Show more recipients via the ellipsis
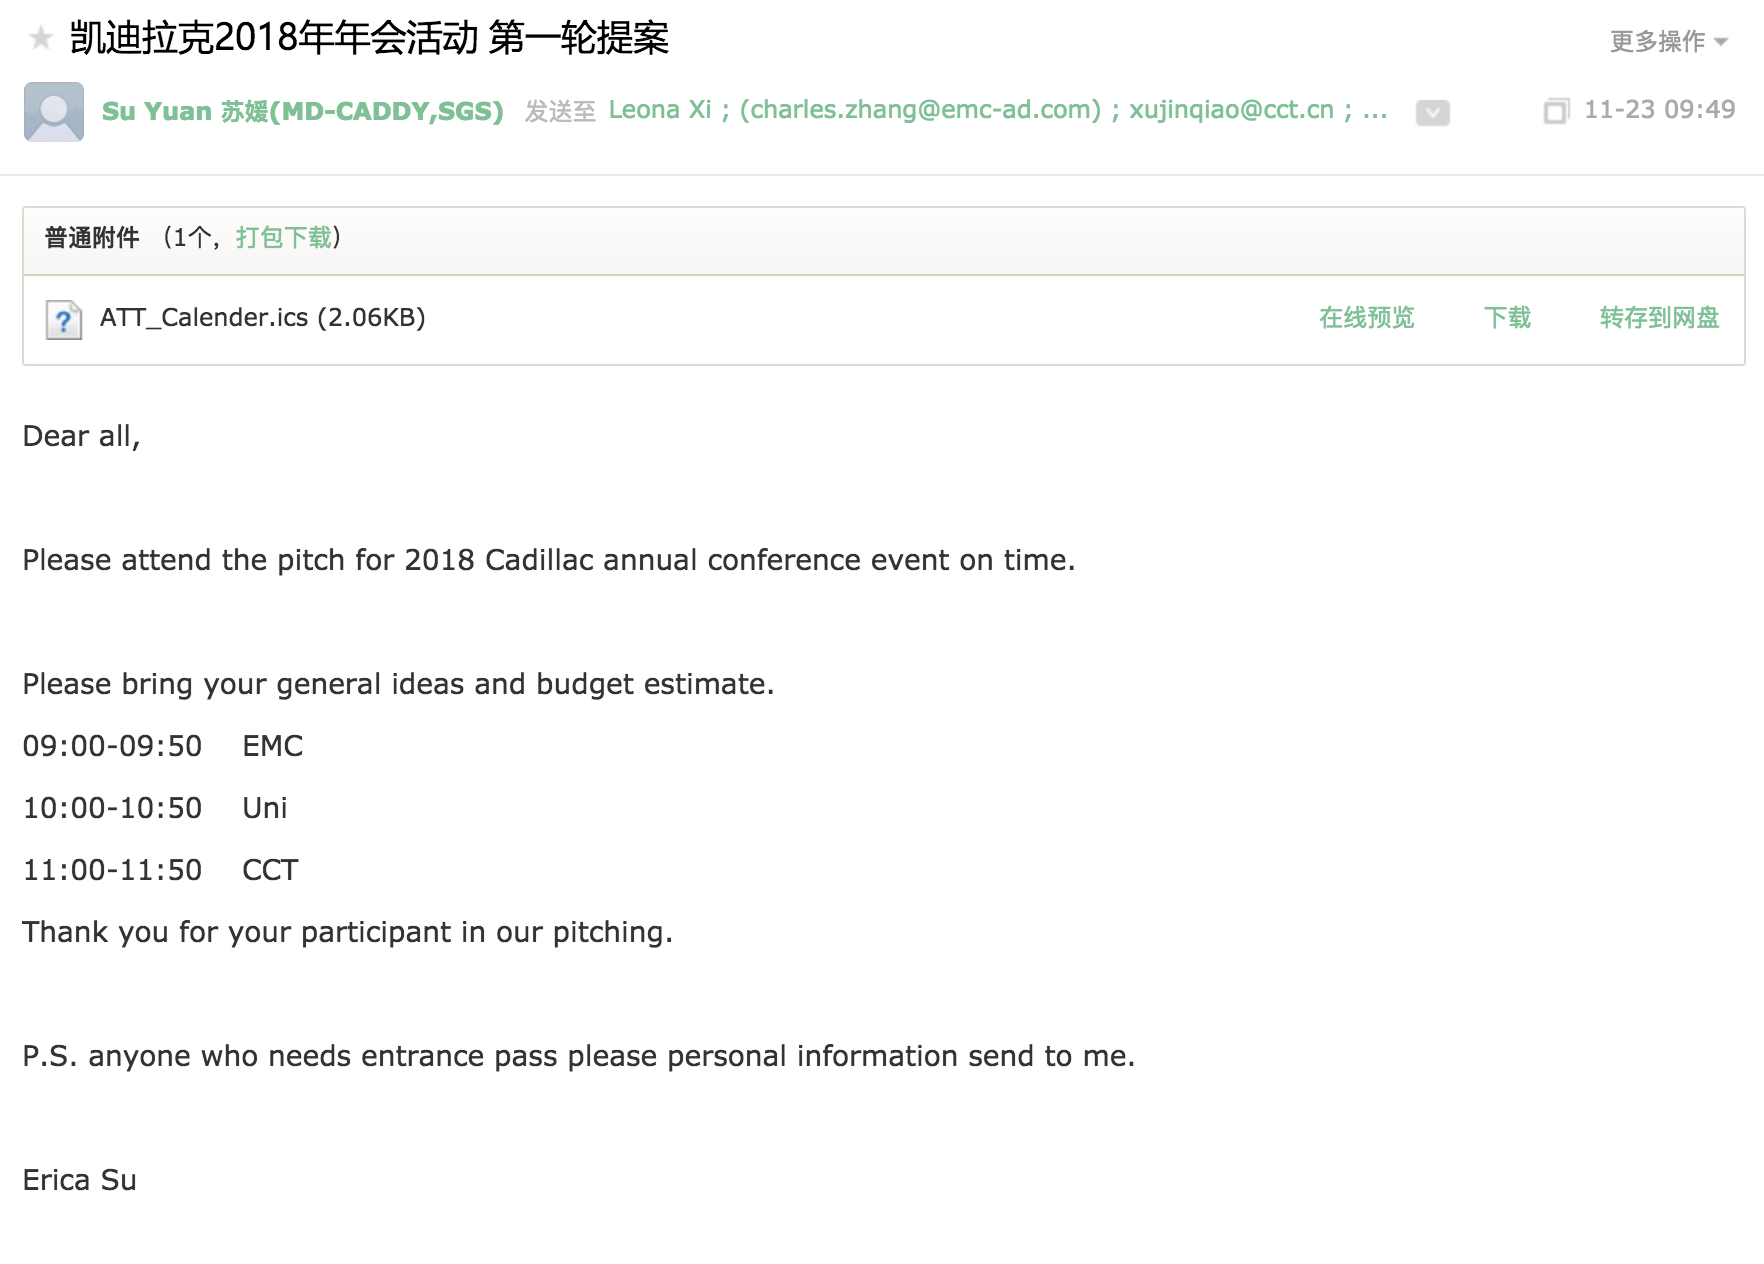Viewport: 1764px width, 1264px height. click(1375, 110)
